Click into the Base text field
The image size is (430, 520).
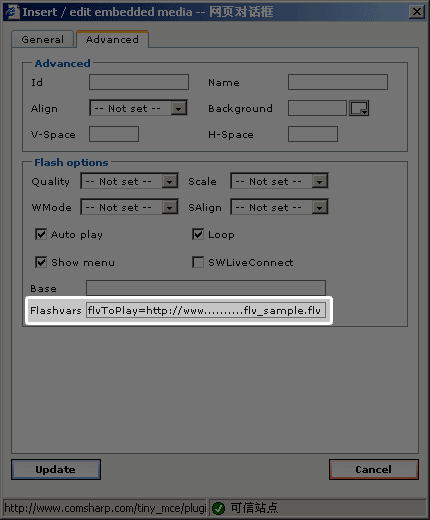pos(206,288)
